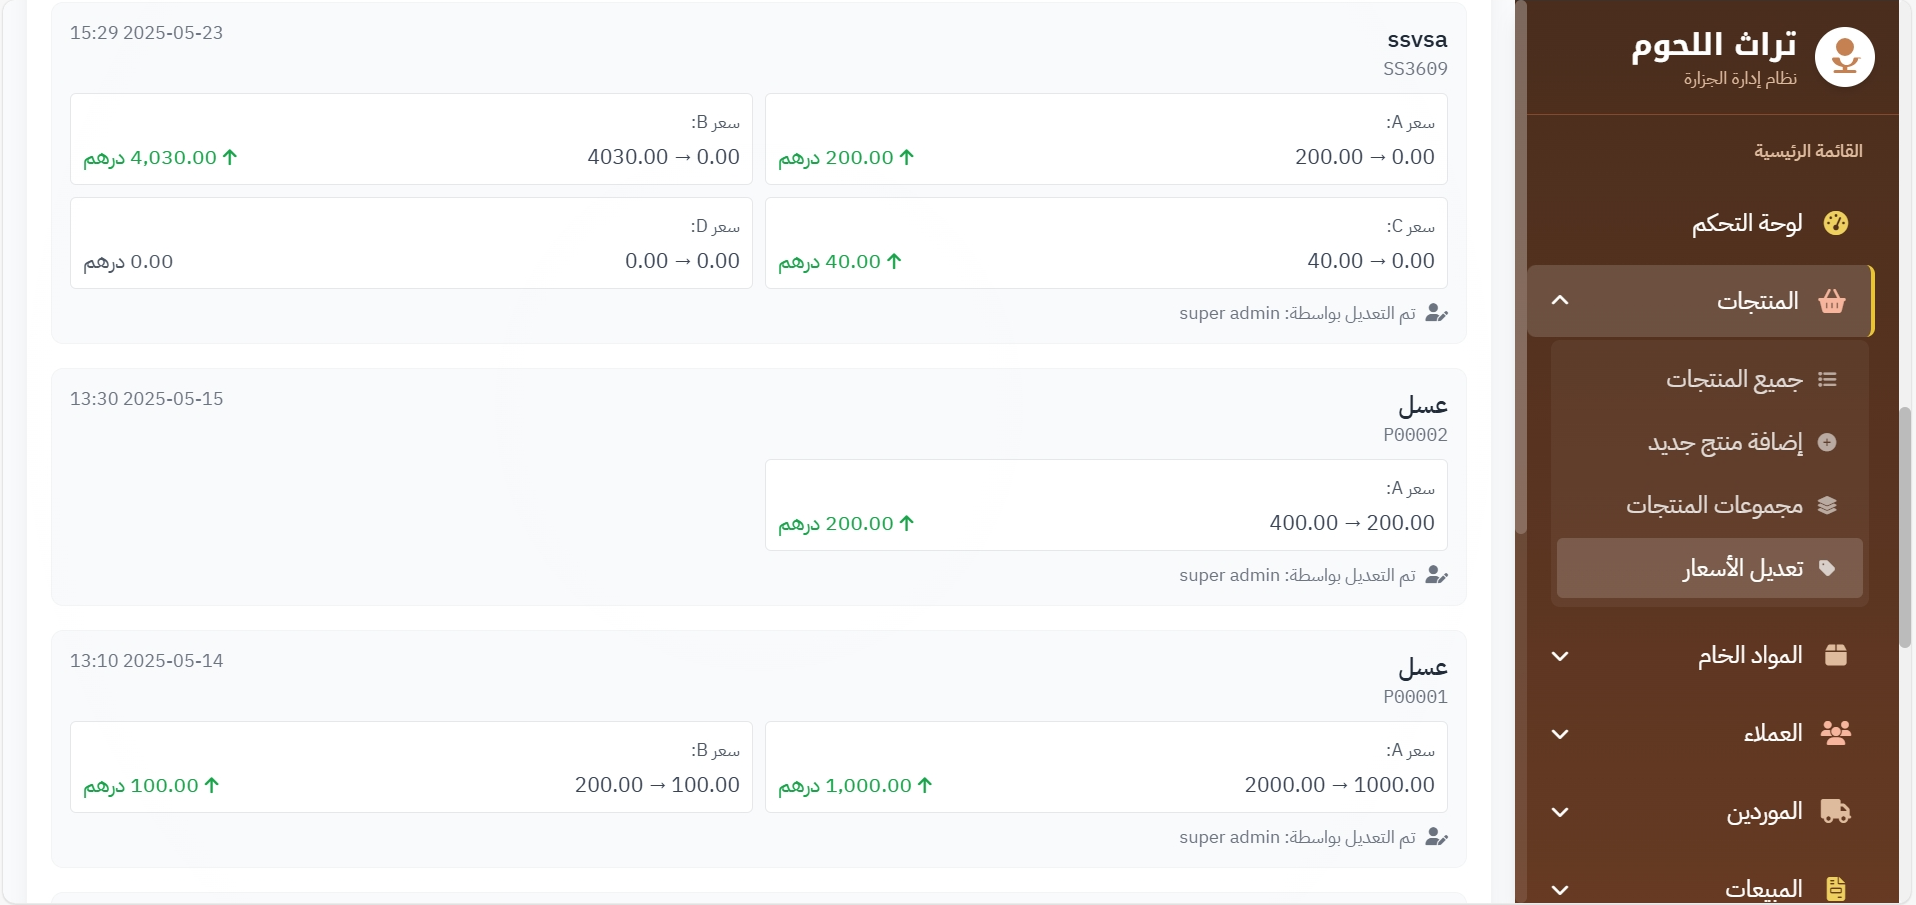Expand the العملاء submenu chevron
This screenshot has height=905, width=1916.
coord(1560,734)
